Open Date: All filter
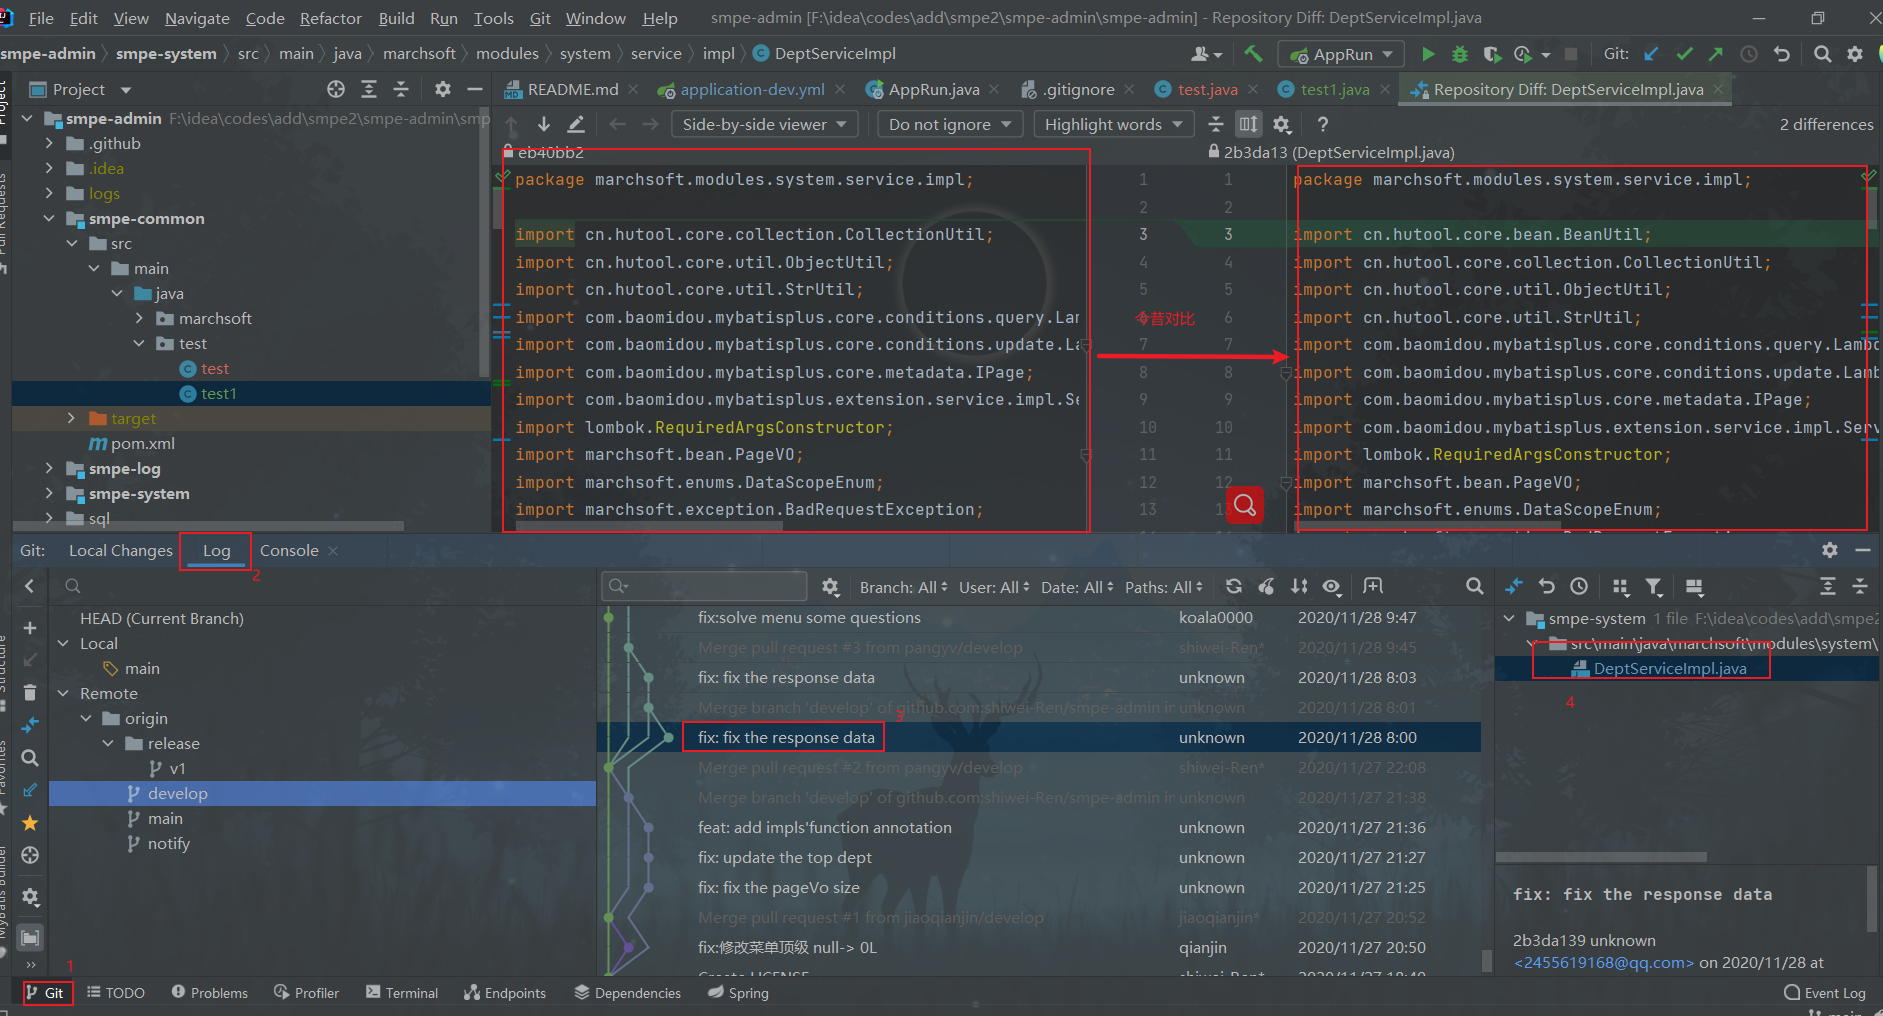 tap(1077, 587)
